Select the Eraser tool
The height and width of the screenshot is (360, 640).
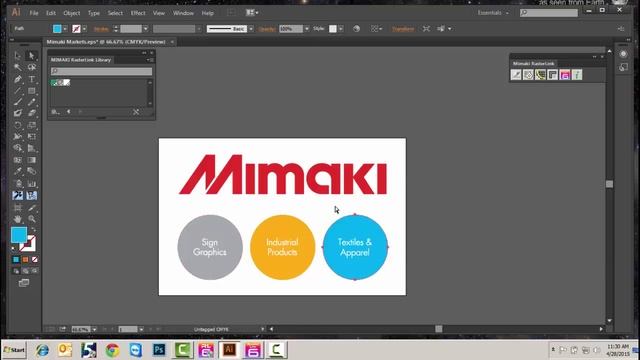(x=31, y=113)
